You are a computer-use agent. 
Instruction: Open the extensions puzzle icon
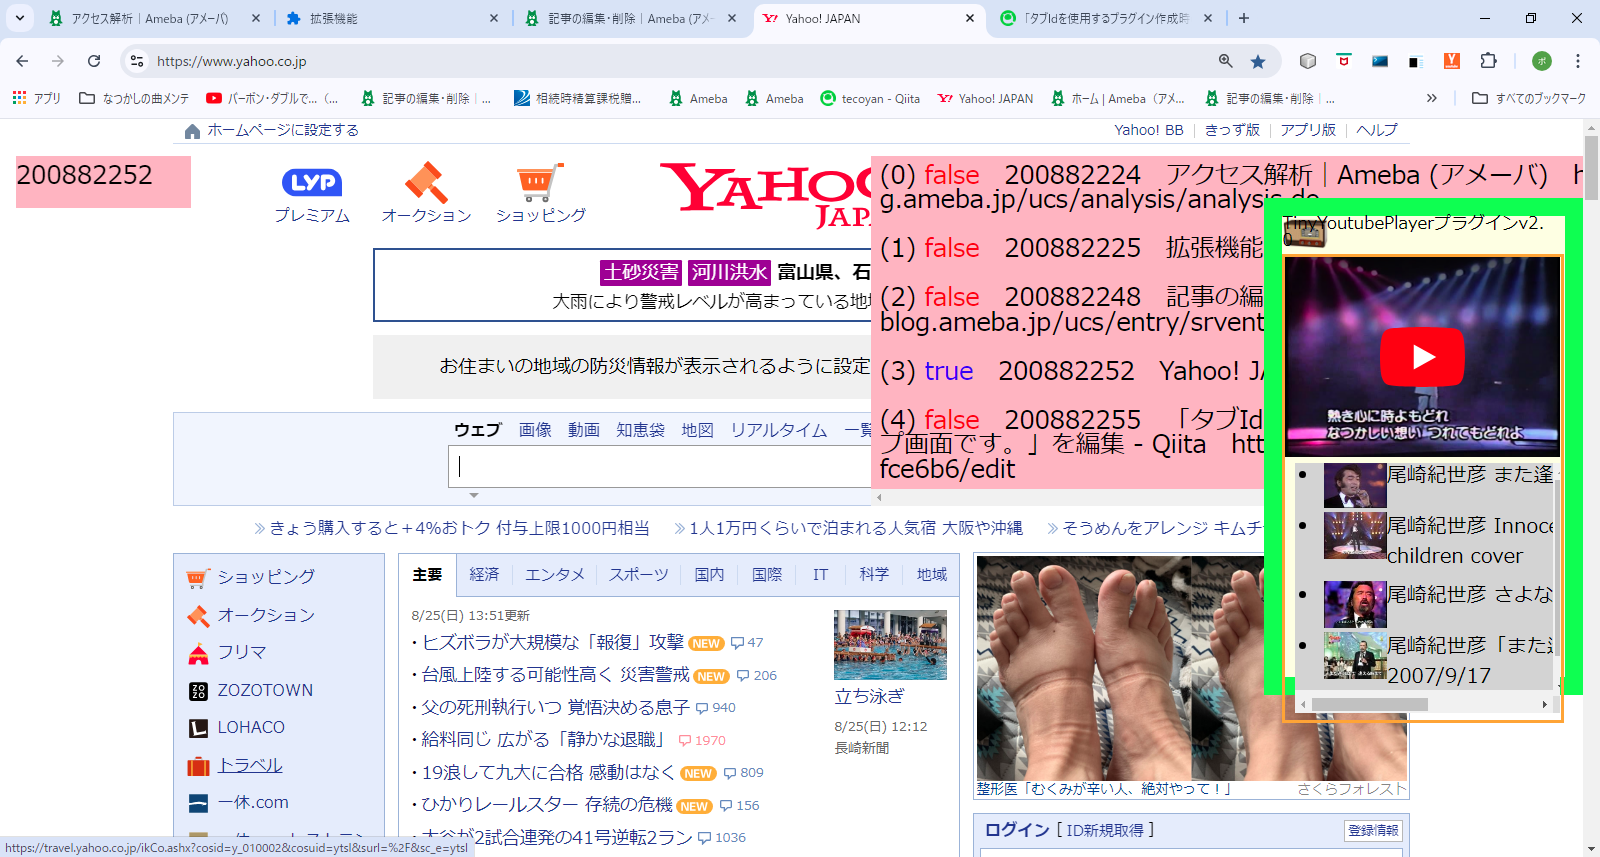coord(1488,61)
